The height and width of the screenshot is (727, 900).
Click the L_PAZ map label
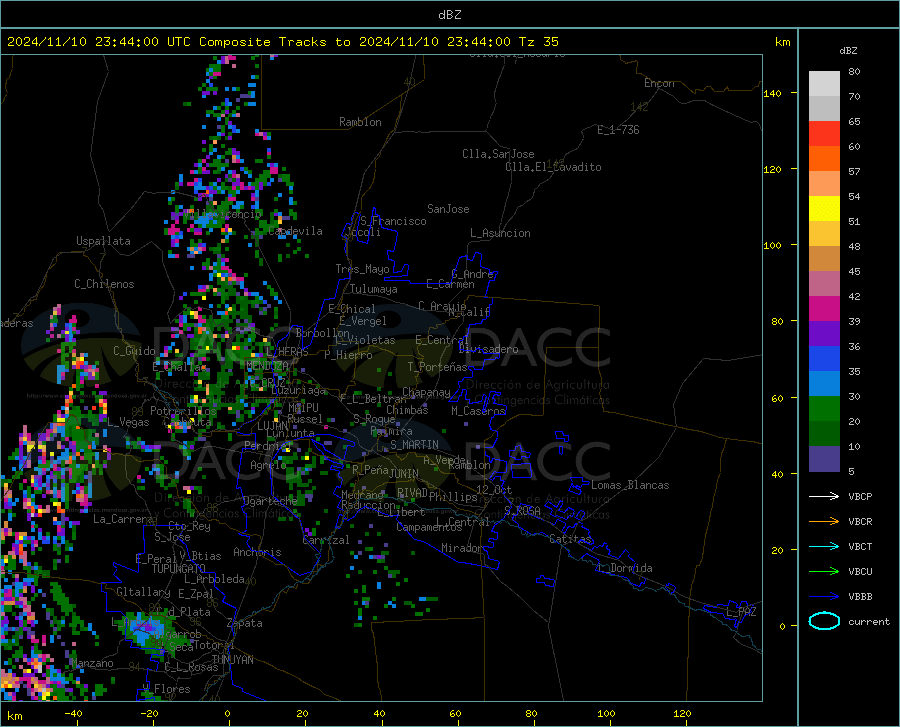(741, 612)
